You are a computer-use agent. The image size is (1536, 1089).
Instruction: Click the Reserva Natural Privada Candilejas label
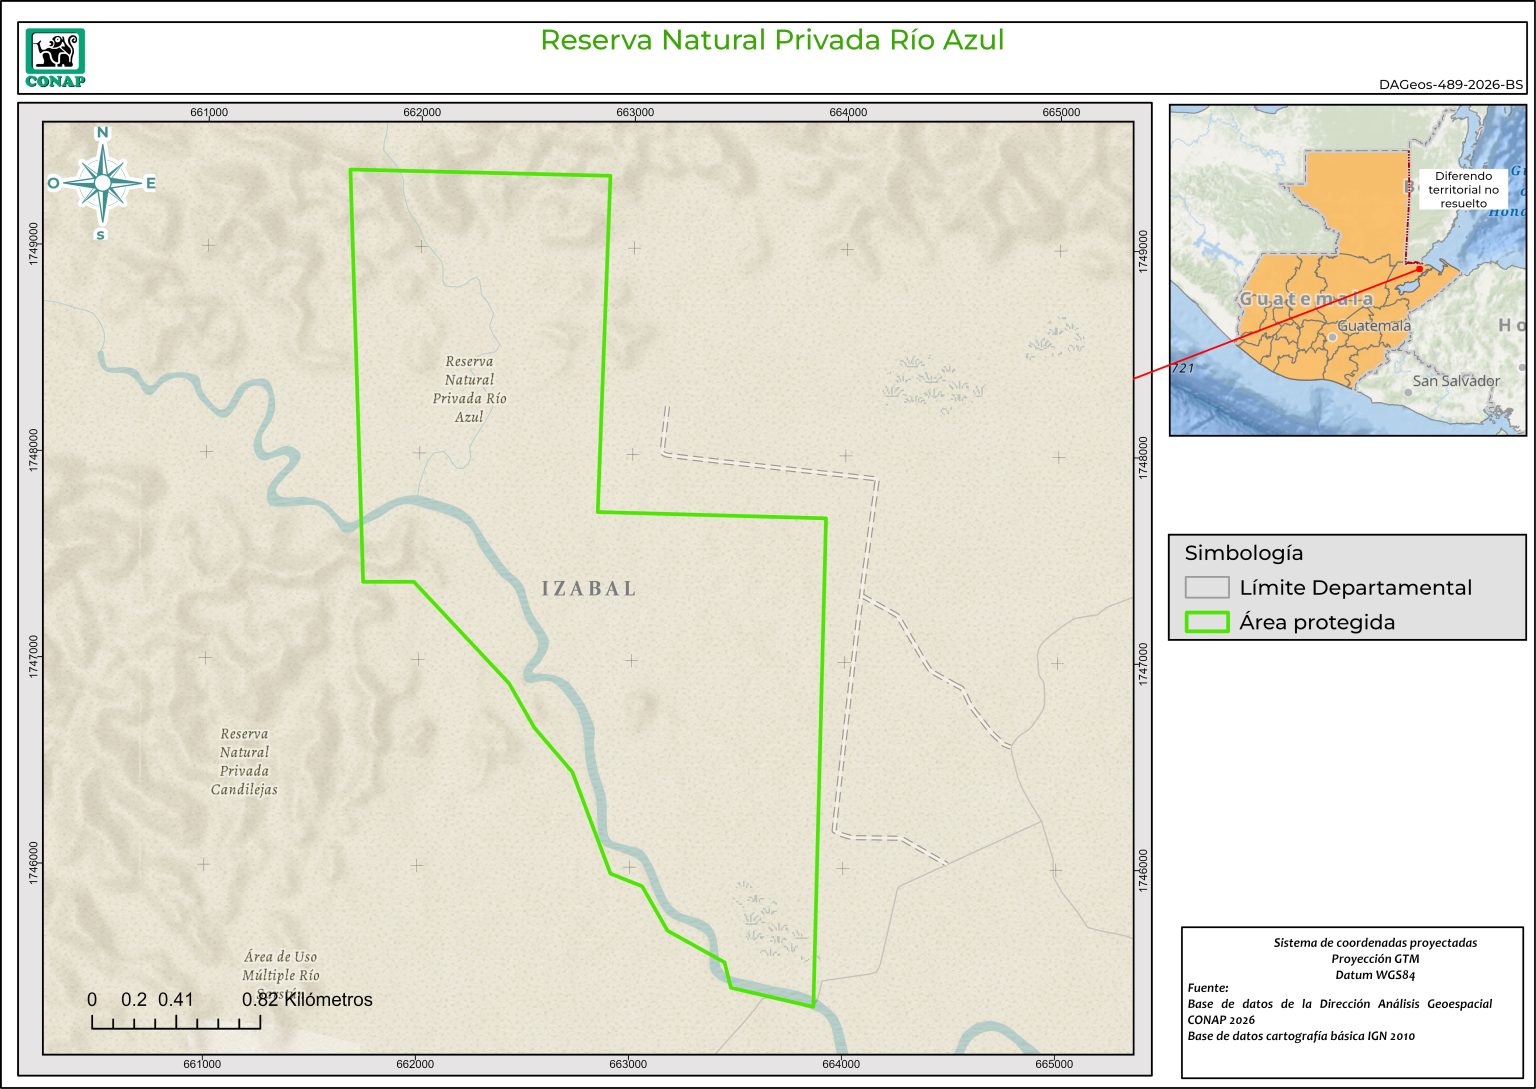[244, 762]
